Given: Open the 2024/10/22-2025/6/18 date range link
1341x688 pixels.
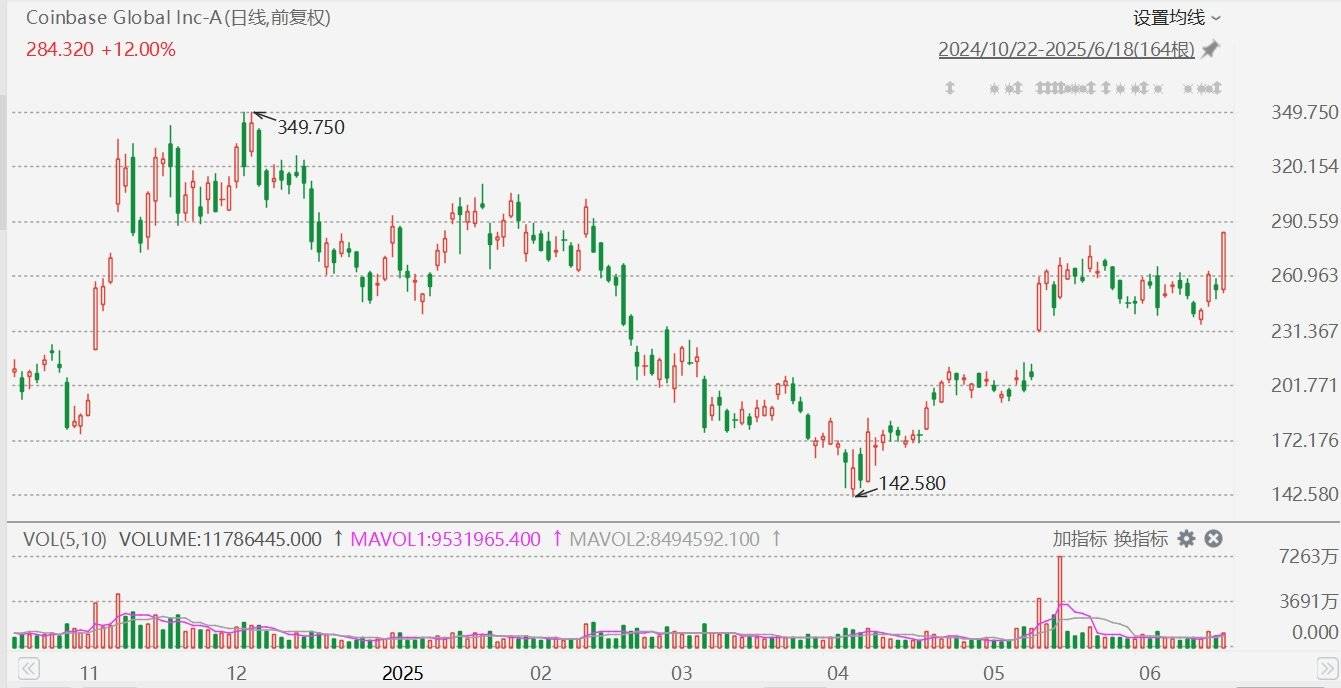Looking at the screenshot, I should 1066,49.
